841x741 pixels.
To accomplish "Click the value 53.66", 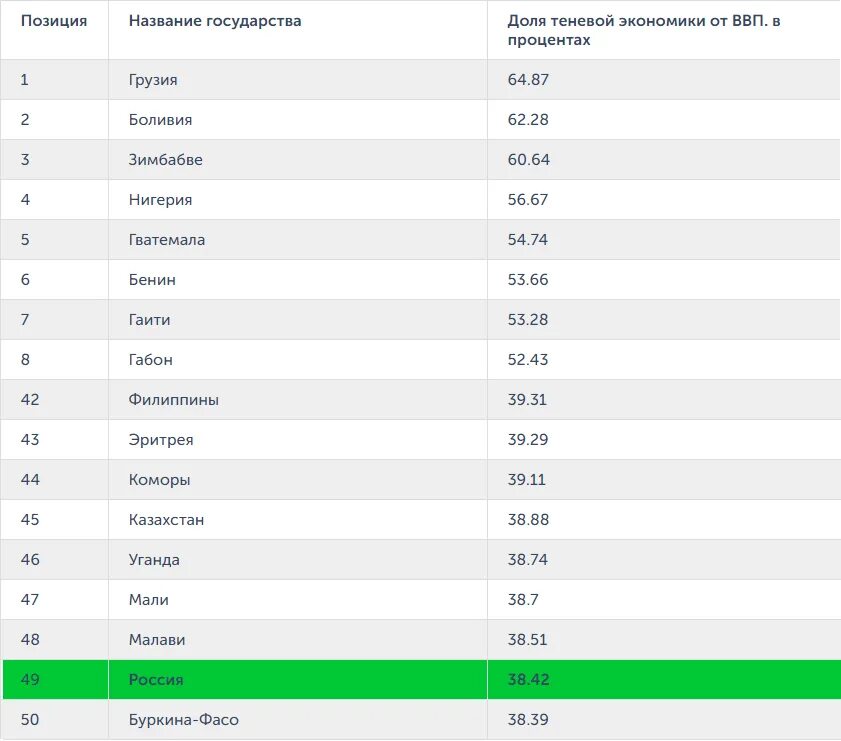I will pos(528,280).
